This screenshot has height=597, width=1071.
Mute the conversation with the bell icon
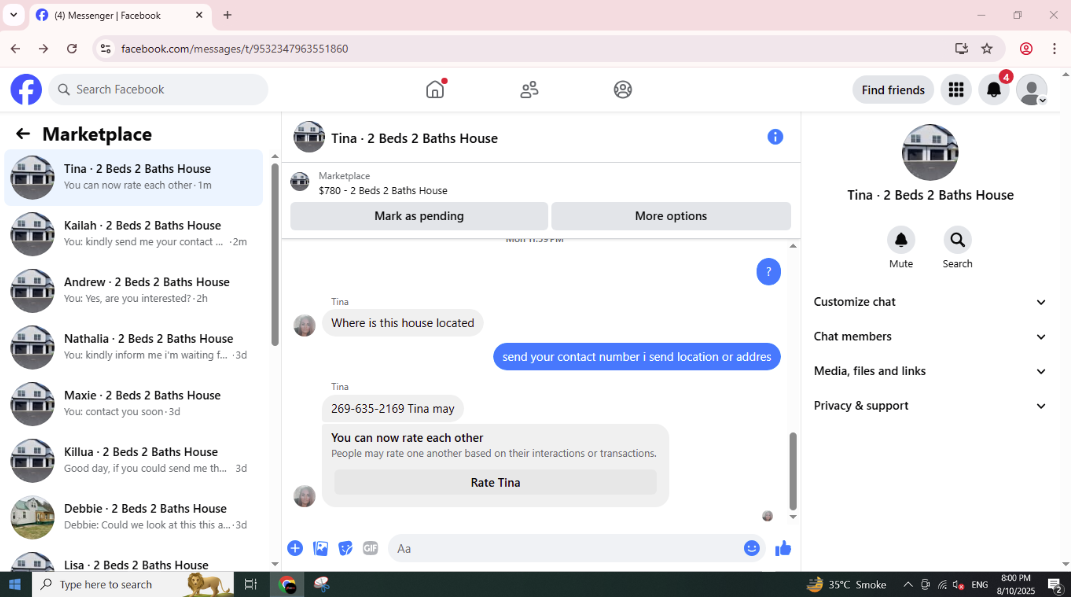[x=901, y=240]
